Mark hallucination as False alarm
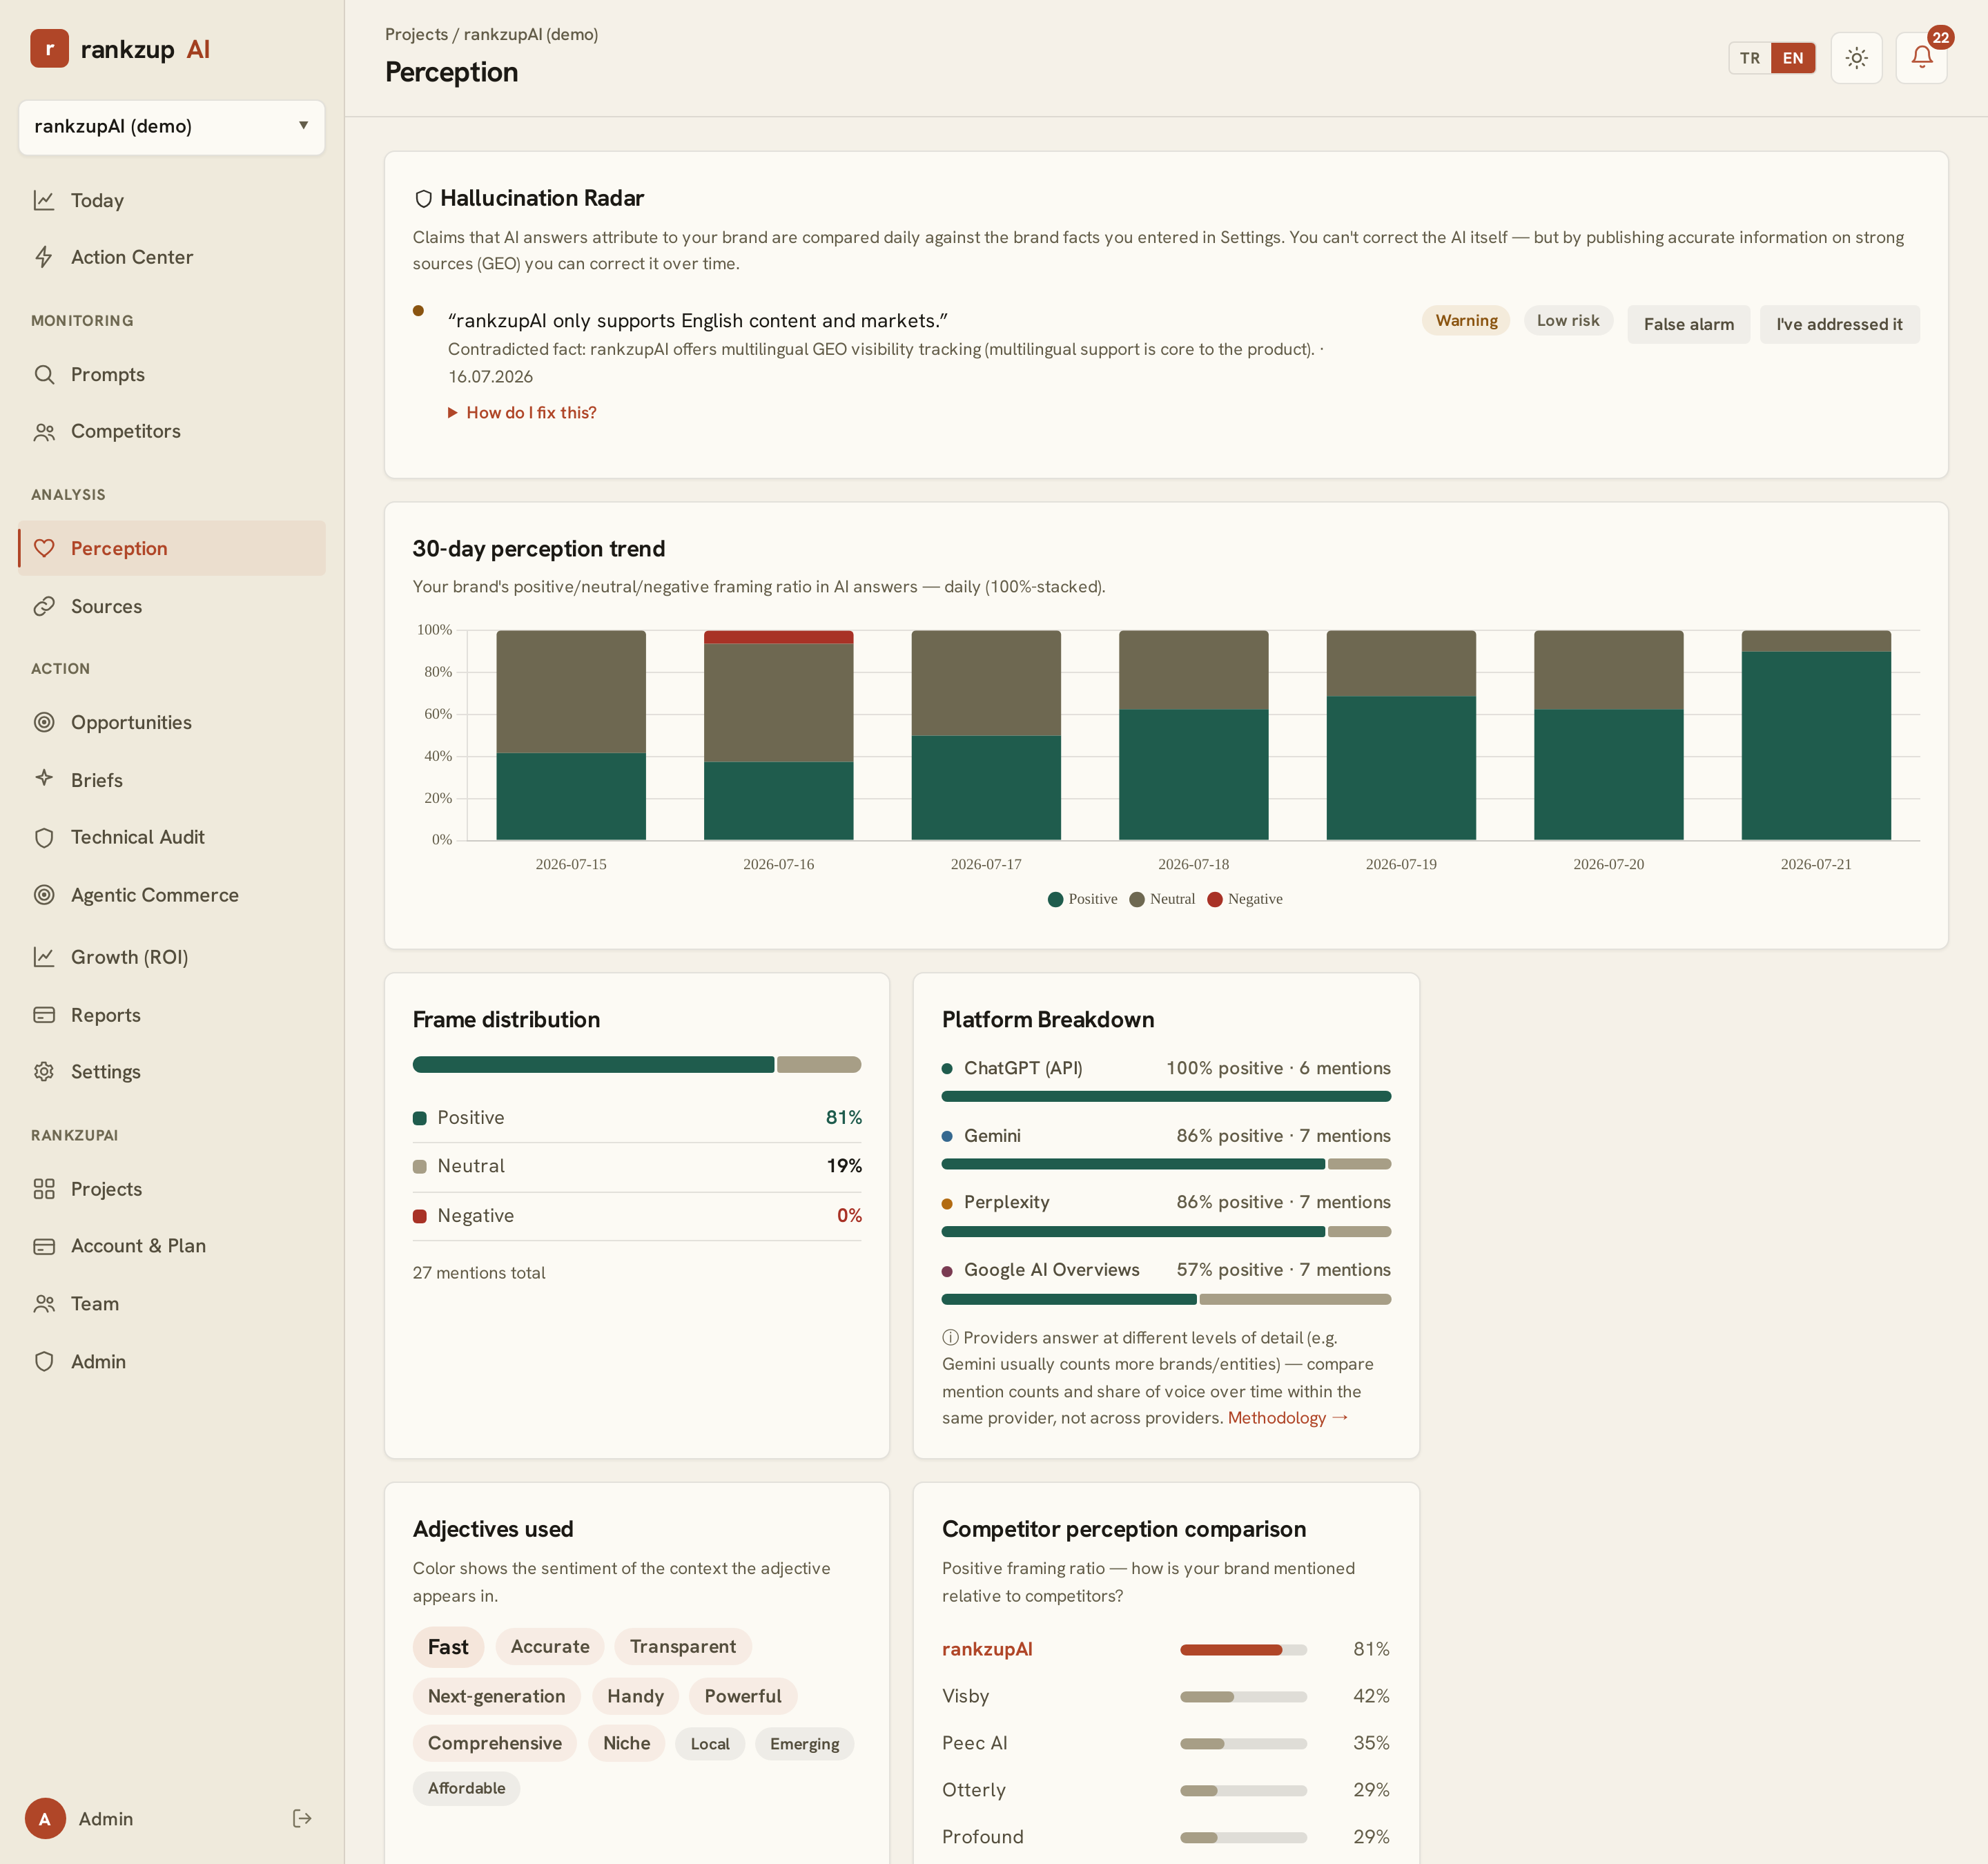Image resolution: width=1988 pixels, height=1864 pixels. click(x=1689, y=324)
